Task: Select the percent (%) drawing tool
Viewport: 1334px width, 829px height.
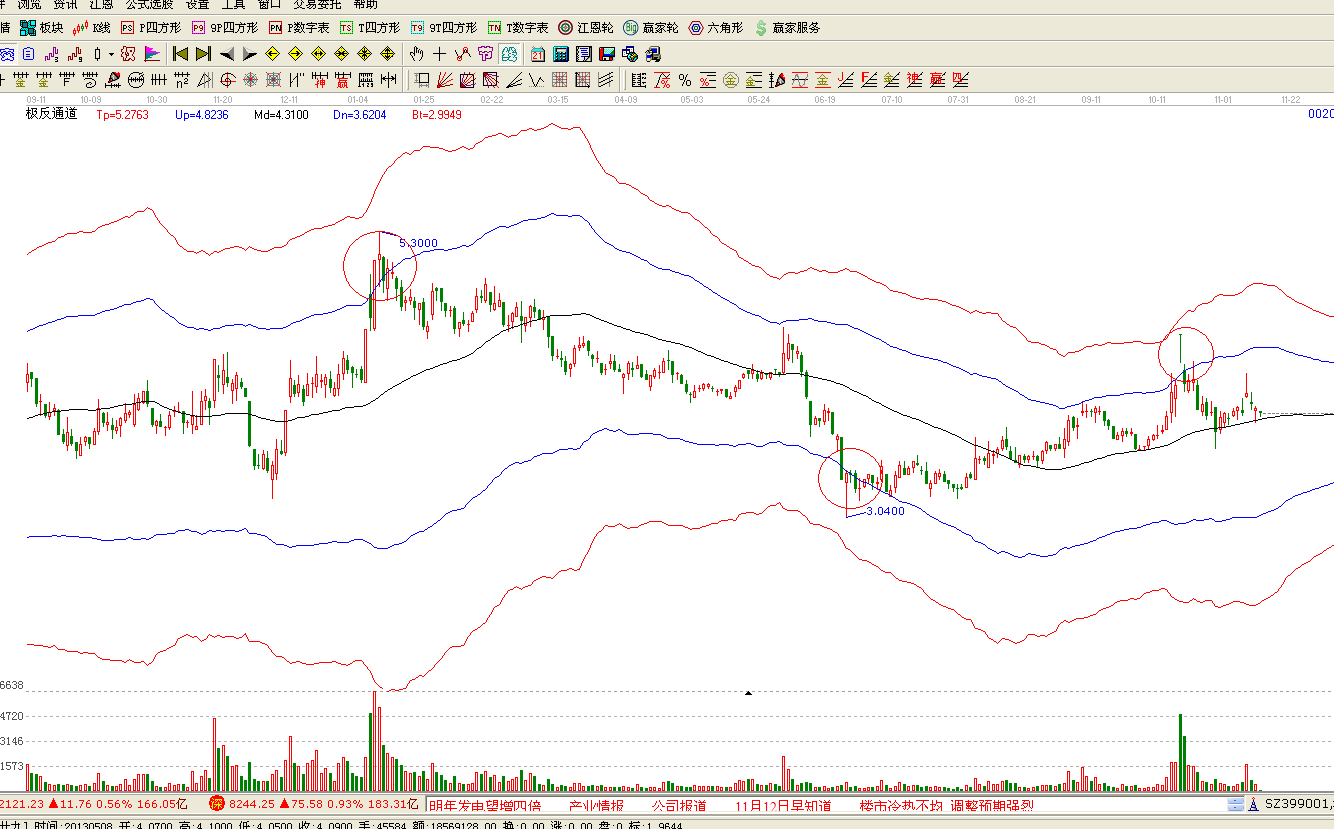Action: pos(685,80)
